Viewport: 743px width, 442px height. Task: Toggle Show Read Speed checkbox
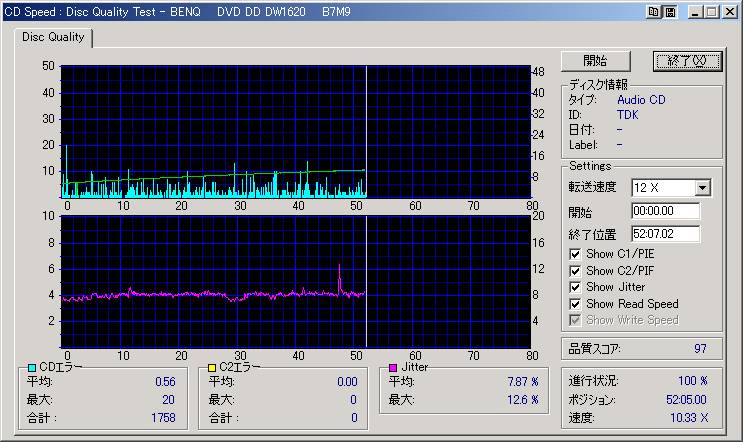pos(575,304)
